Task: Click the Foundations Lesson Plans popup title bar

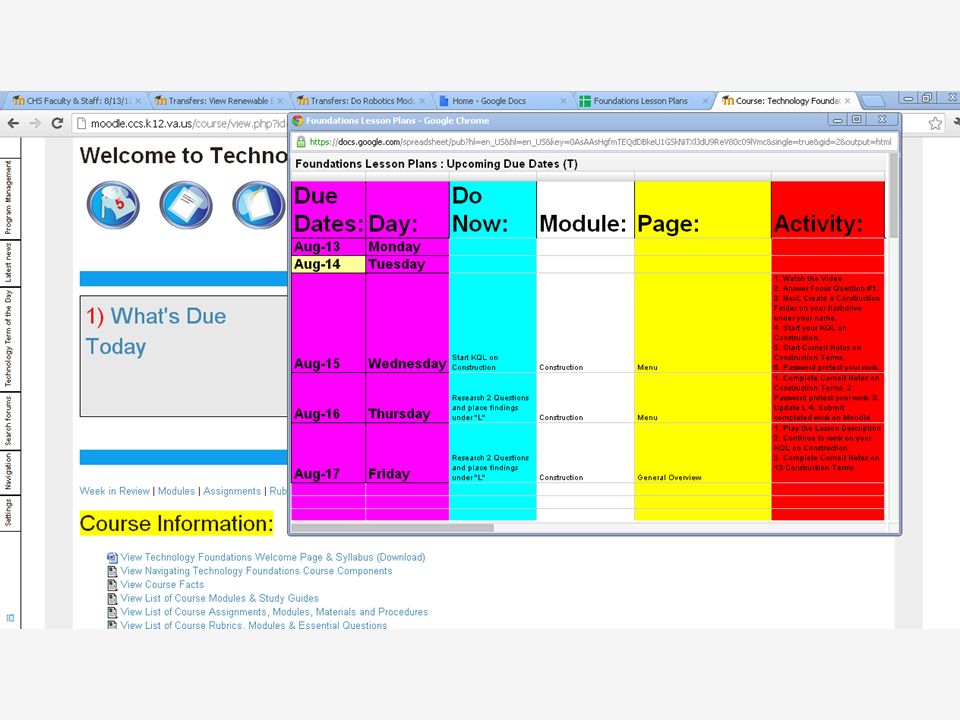Action: click(557, 120)
